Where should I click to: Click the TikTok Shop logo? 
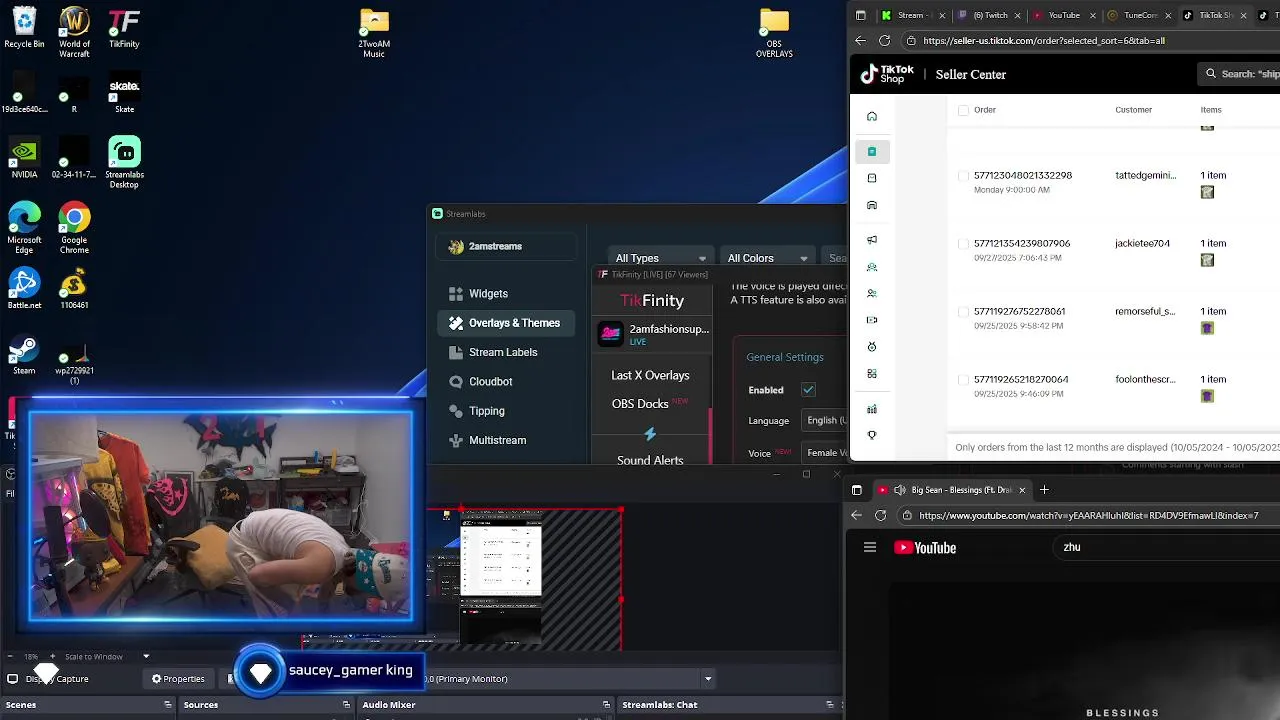pyautogui.click(x=887, y=74)
